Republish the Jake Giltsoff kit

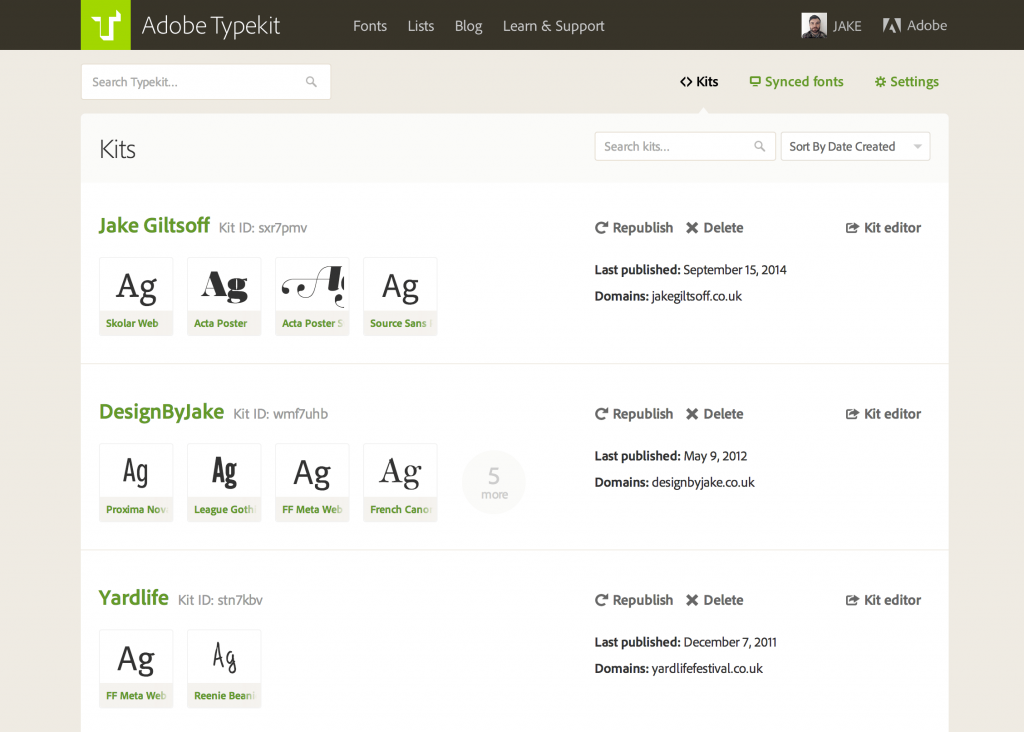point(633,228)
